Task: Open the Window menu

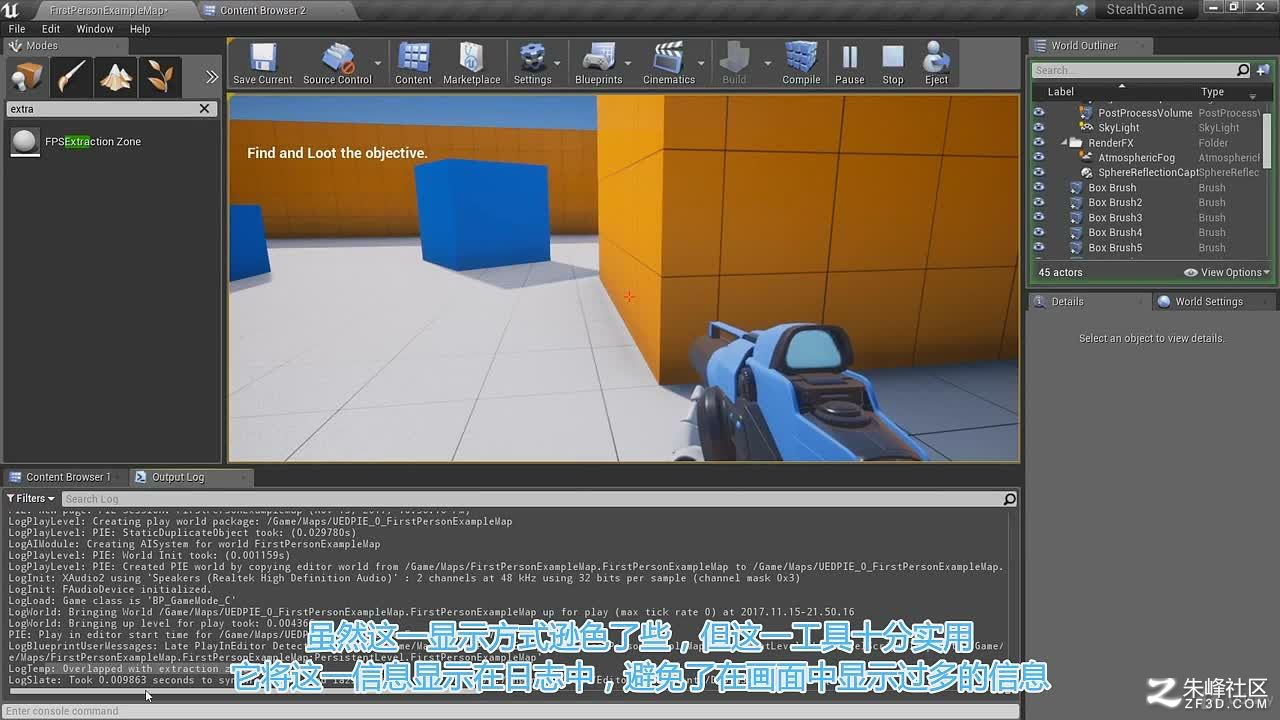Action: coord(95,29)
